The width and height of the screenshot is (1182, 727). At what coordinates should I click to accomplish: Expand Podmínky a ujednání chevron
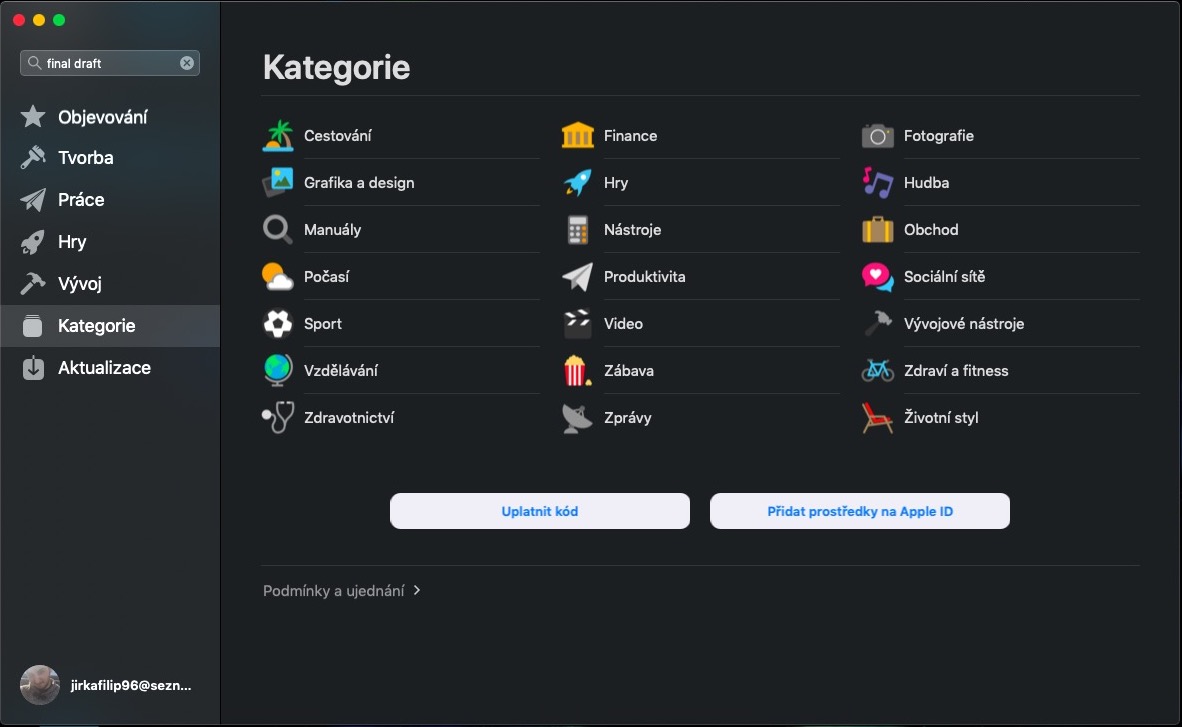(x=417, y=591)
